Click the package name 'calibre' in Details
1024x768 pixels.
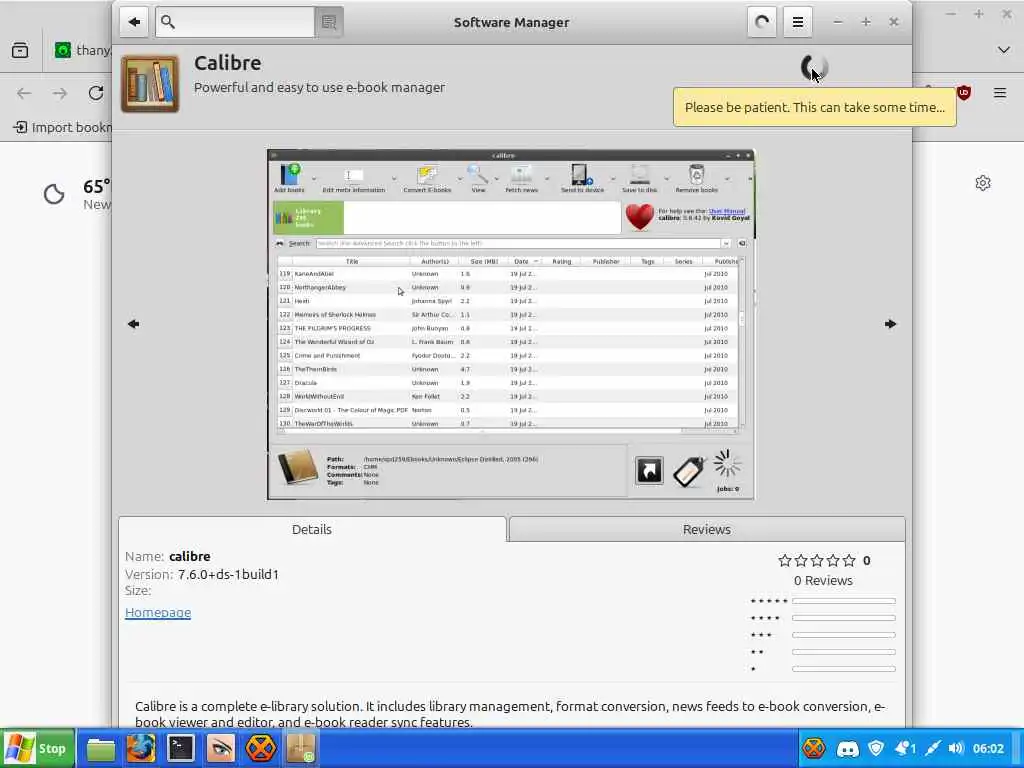click(x=189, y=556)
